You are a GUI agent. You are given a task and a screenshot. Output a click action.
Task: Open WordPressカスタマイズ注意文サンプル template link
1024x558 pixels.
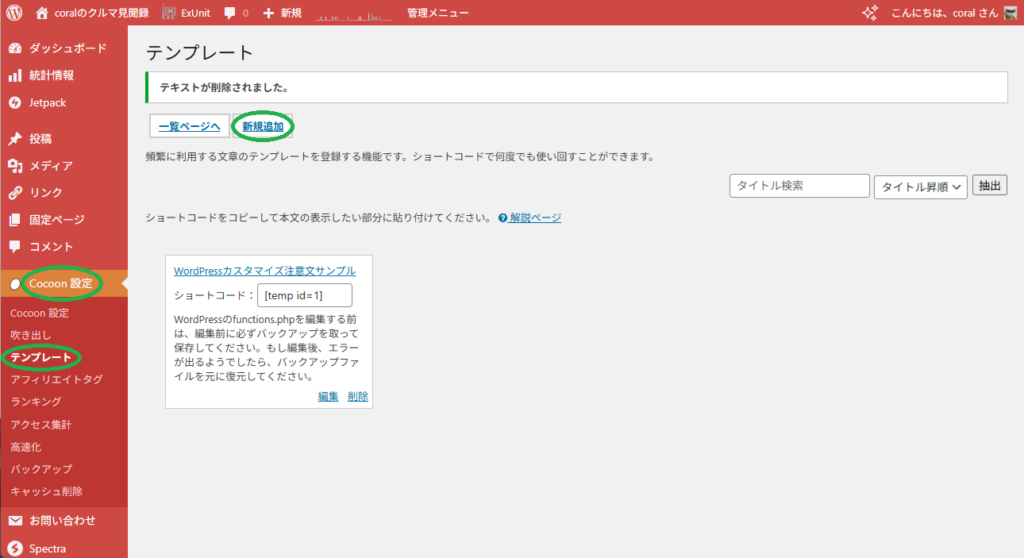coord(264,271)
